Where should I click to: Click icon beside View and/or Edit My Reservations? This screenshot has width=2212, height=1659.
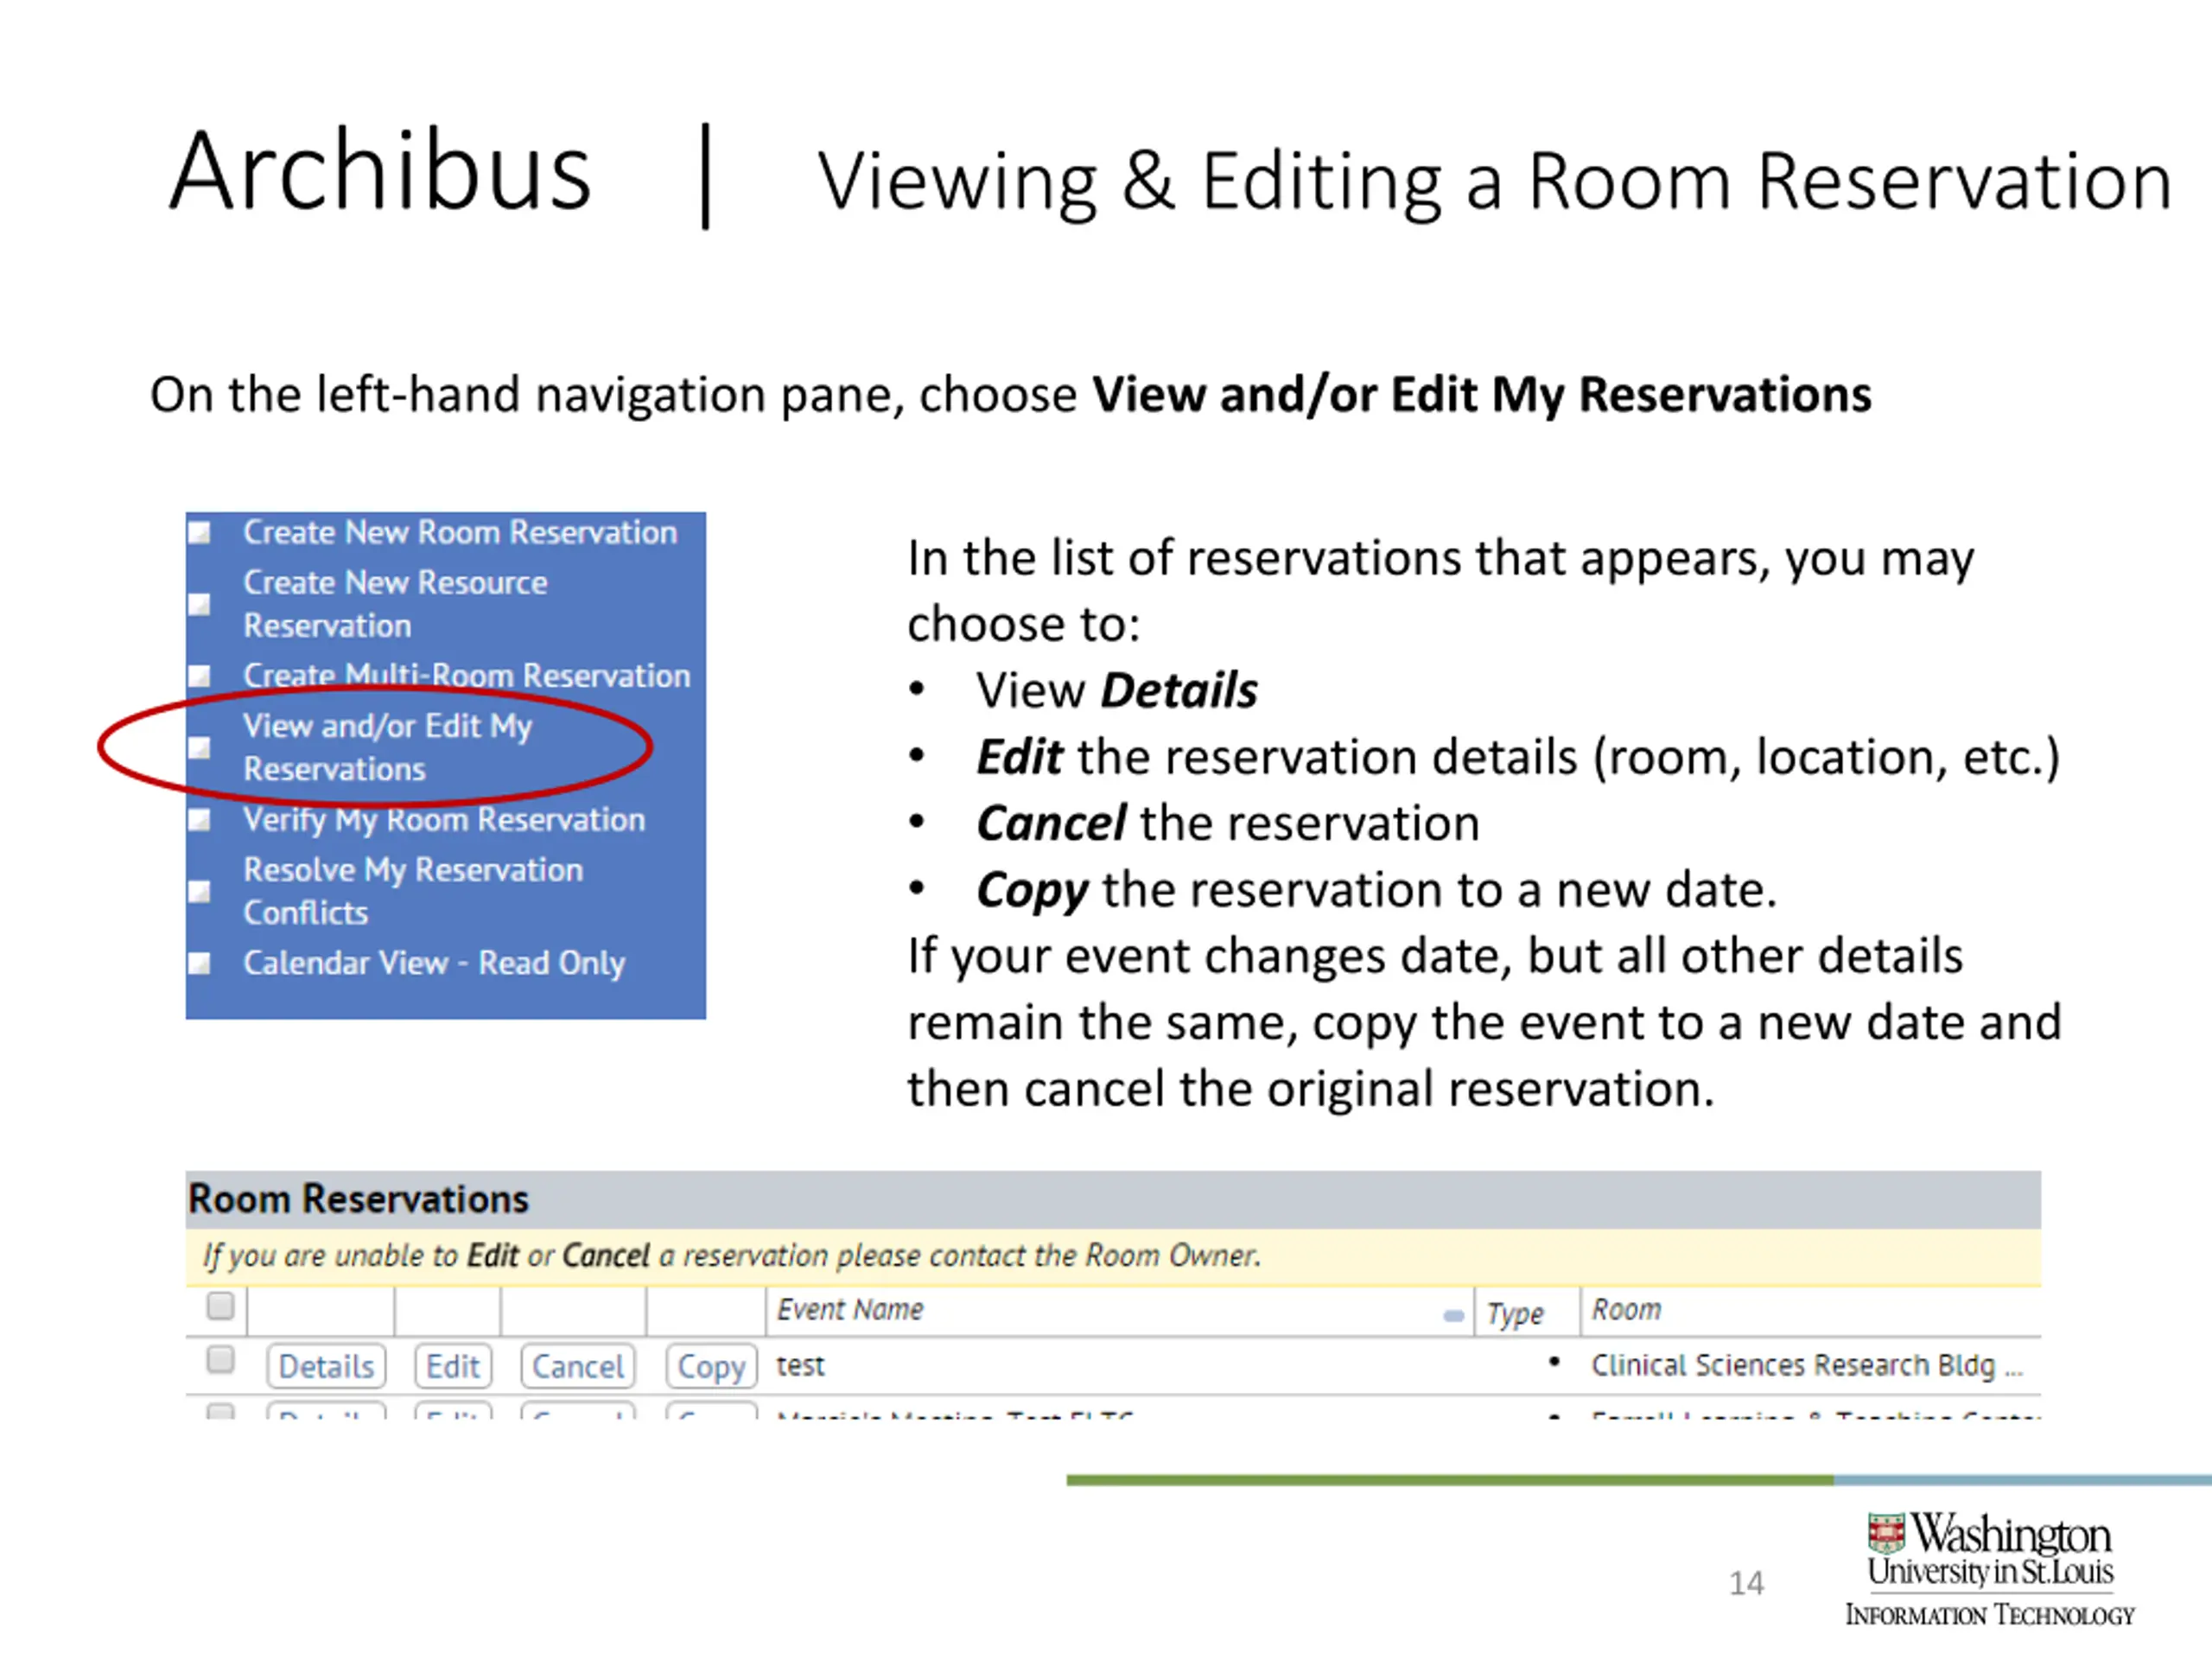coord(200,748)
